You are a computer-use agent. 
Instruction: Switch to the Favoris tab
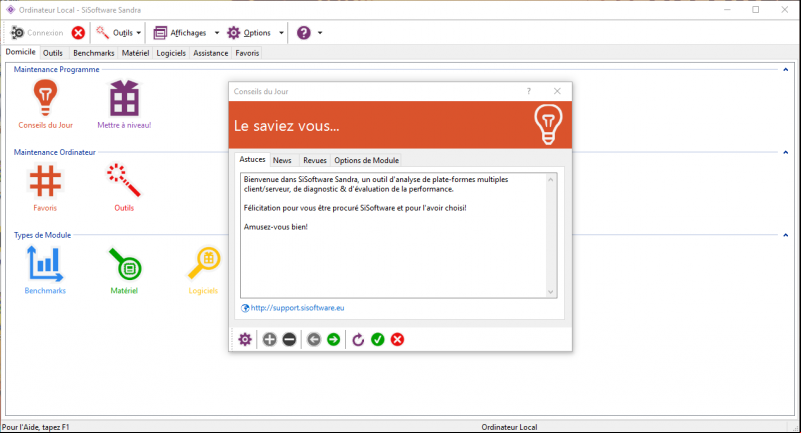[247, 53]
